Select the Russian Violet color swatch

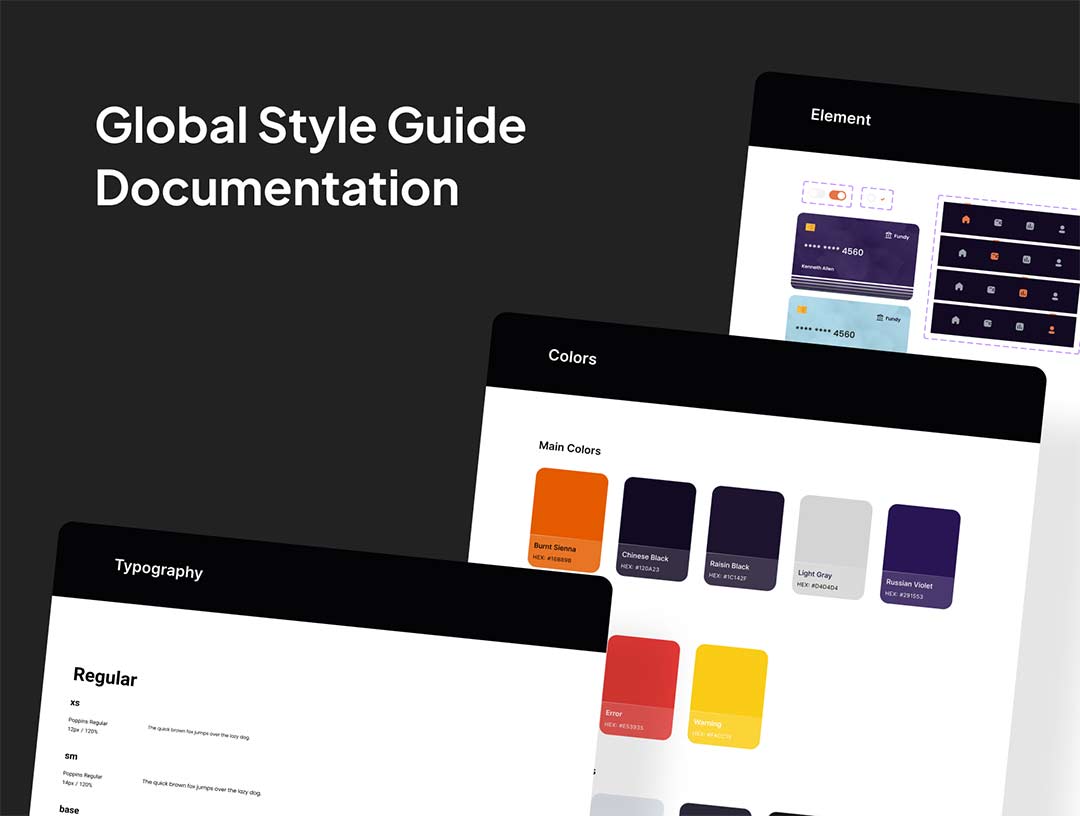(922, 557)
